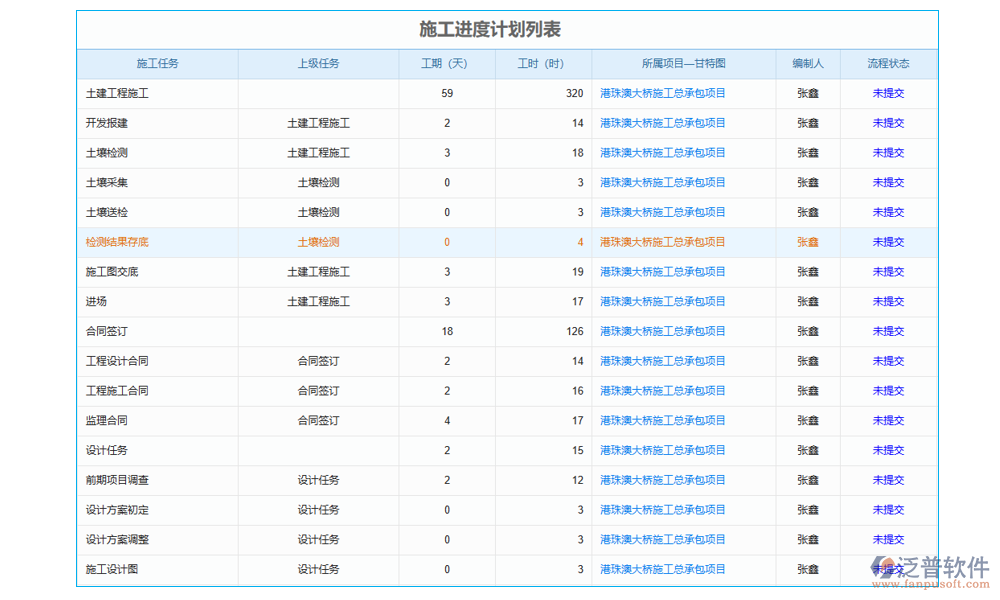
Task: Select the 工时（时） column header
Action: (542, 64)
